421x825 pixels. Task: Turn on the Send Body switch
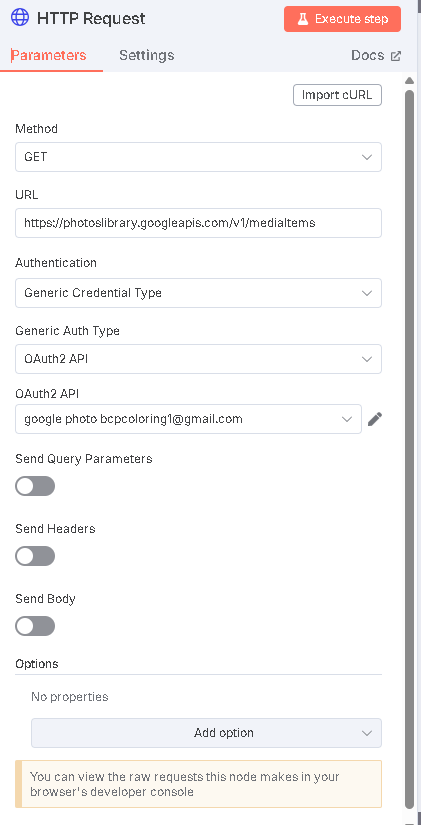(35, 626)
